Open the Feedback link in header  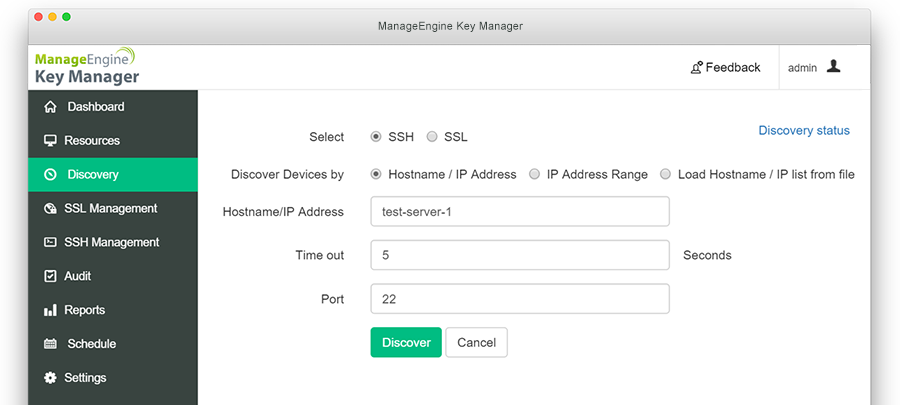(725, 68)
